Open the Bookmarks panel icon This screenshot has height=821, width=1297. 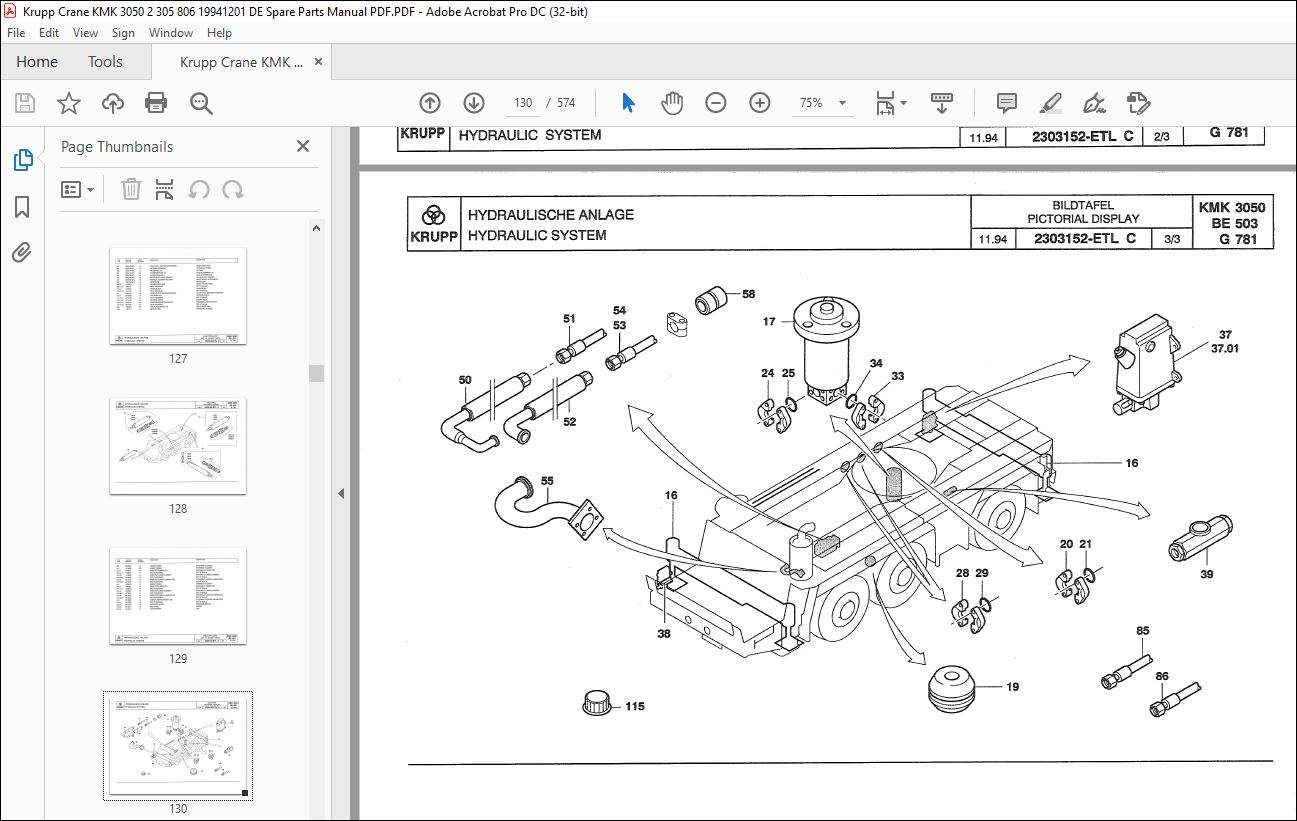[x=22, y=207]
